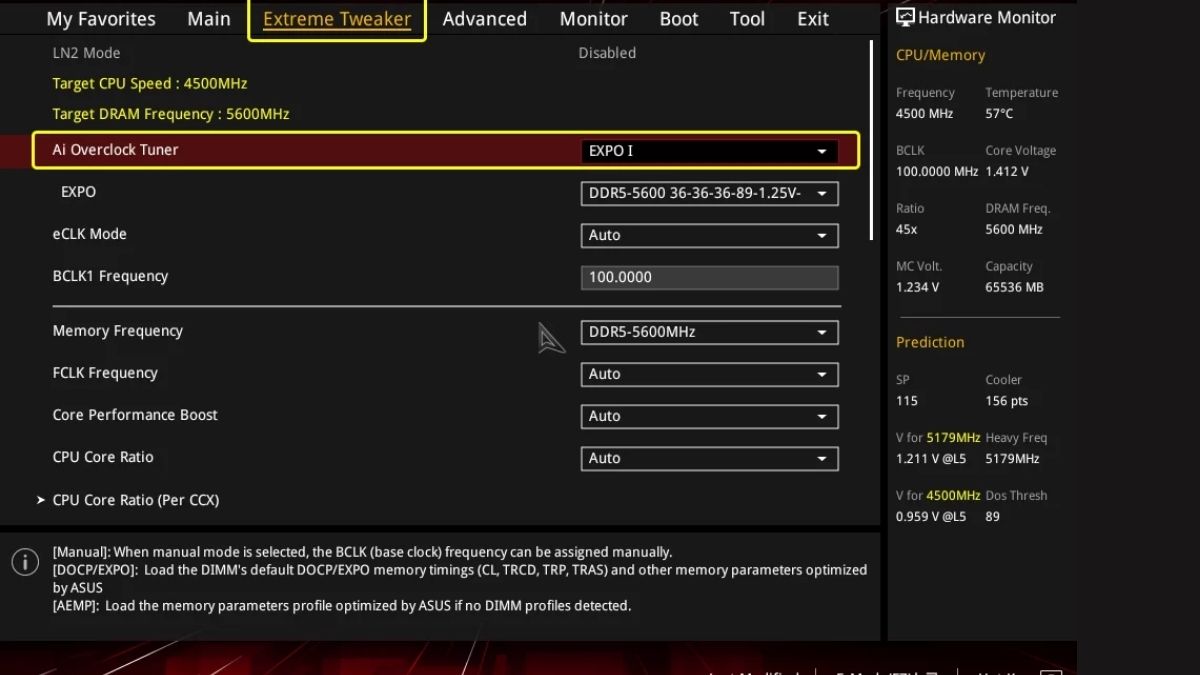1200x675 pixels.
Task: Open the EXPO profile dropdown
Action: (x=709, y=193)
